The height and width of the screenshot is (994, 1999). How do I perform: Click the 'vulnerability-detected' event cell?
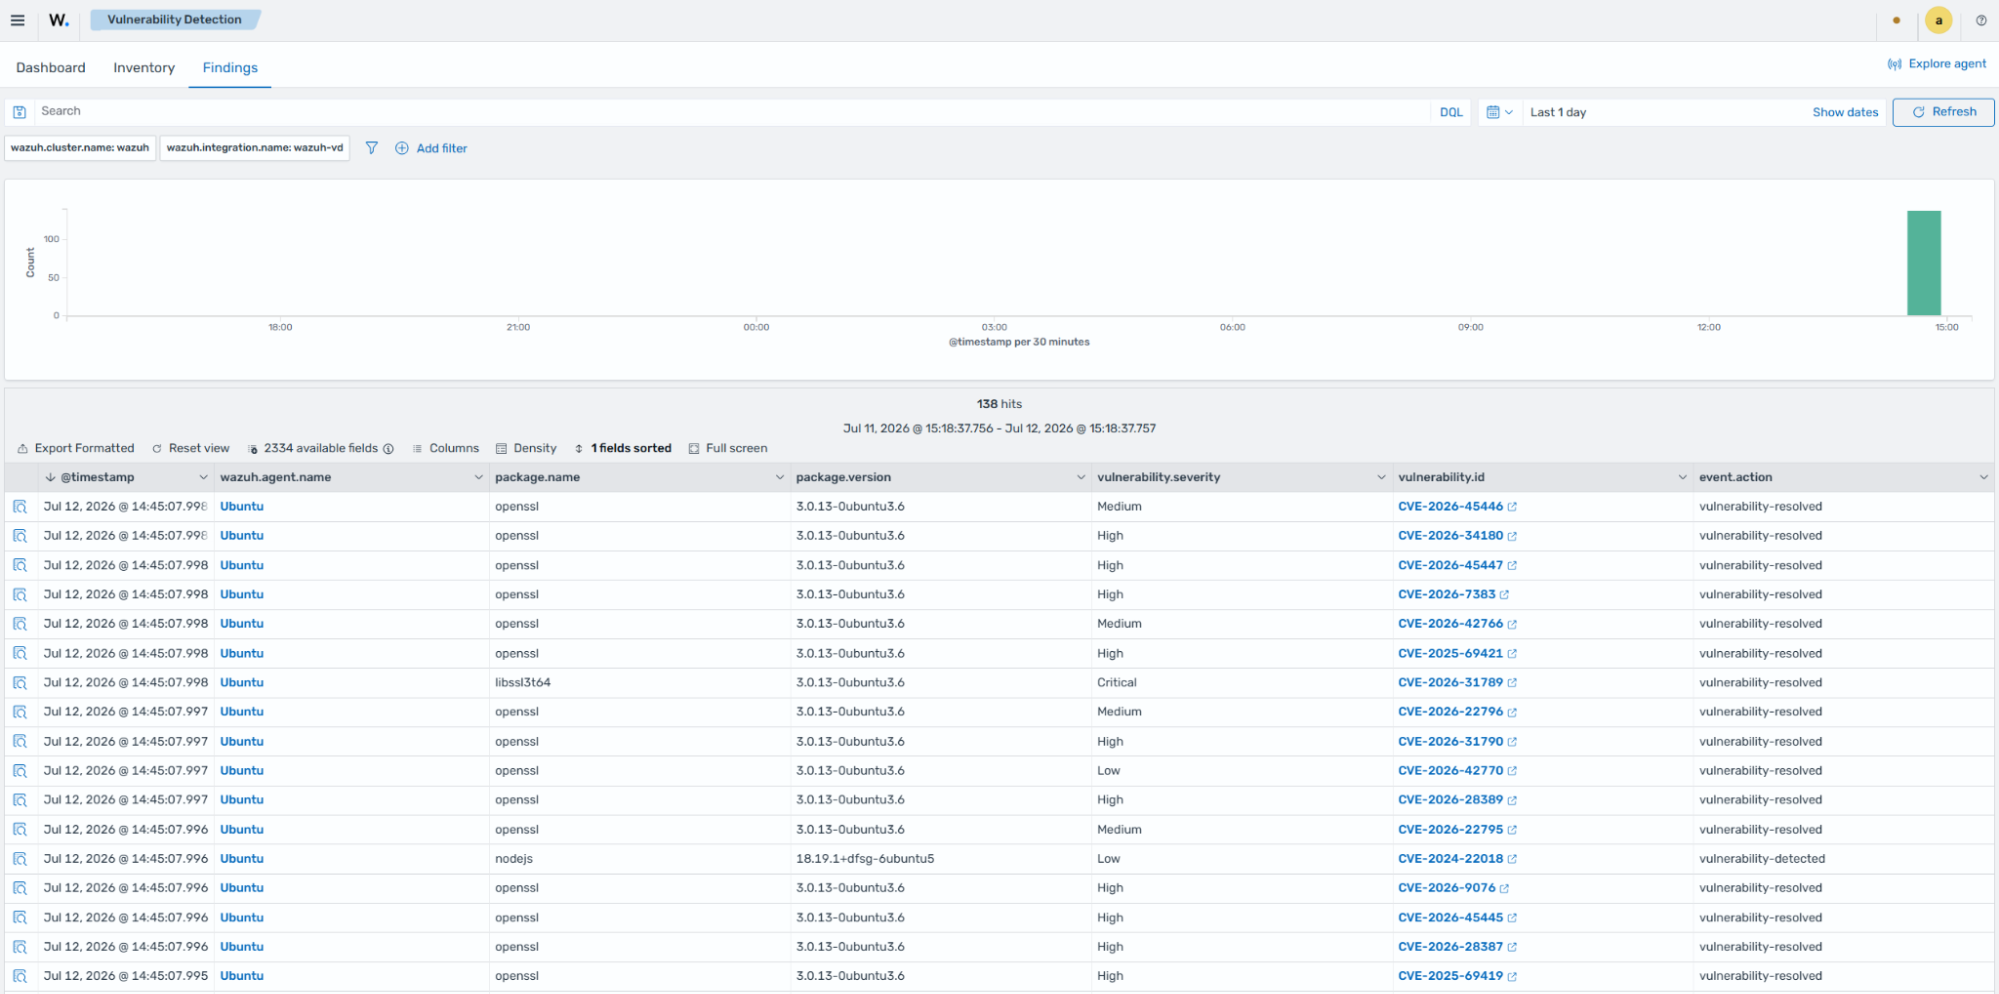tap(1762, 859)
